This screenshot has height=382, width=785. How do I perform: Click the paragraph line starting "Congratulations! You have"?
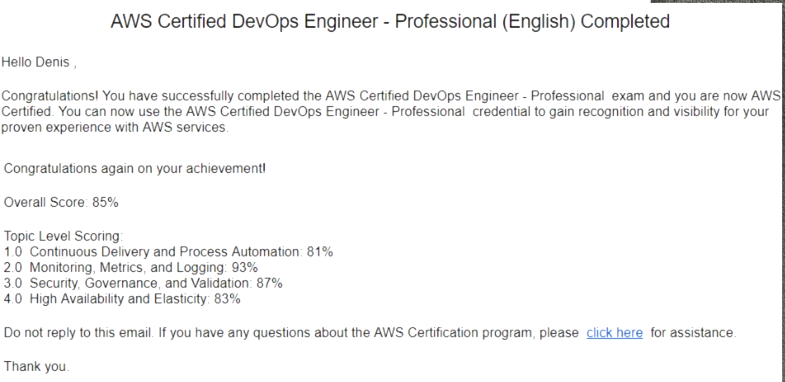(390, 96)
